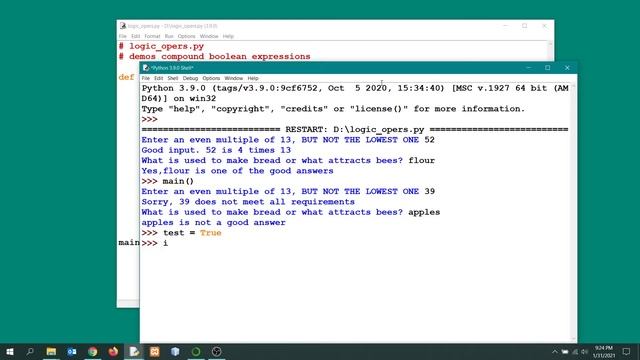
Task: Click 'Good input. 52 is 4 times 13'
Action: [216, 150]
